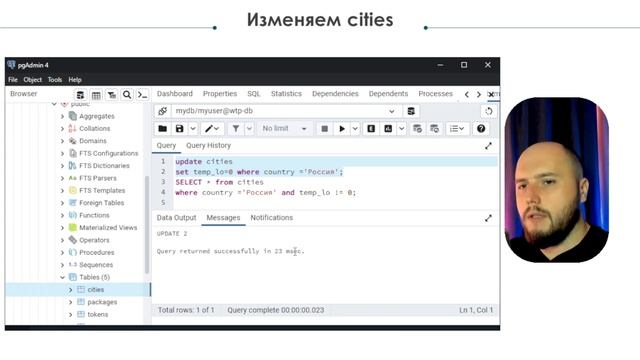Open the Macros list icon
Image resolution: width=640 pixels, height=360 pixels.
tap(457, 129)
